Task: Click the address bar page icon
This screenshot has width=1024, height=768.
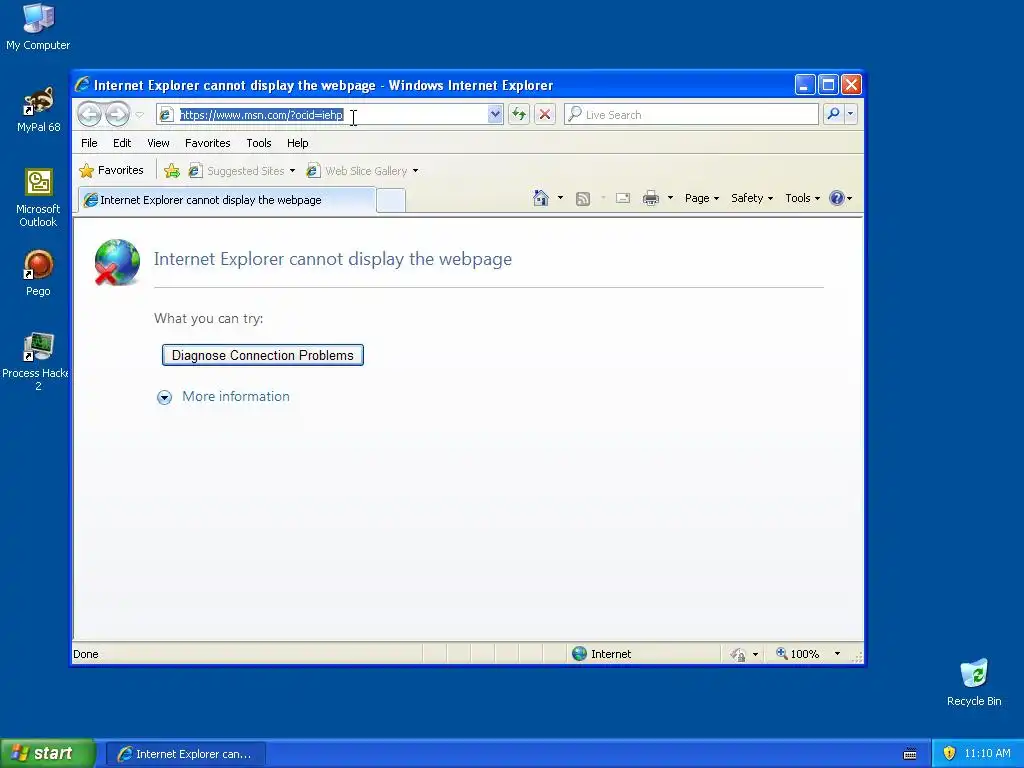Action: click(166, 115)
